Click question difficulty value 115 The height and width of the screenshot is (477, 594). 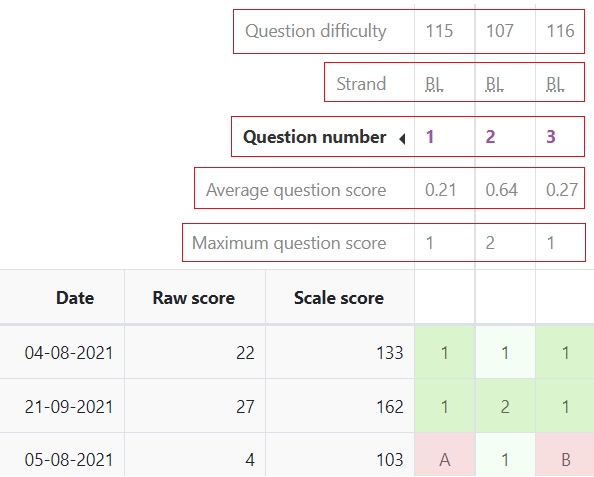click(439, 31)
